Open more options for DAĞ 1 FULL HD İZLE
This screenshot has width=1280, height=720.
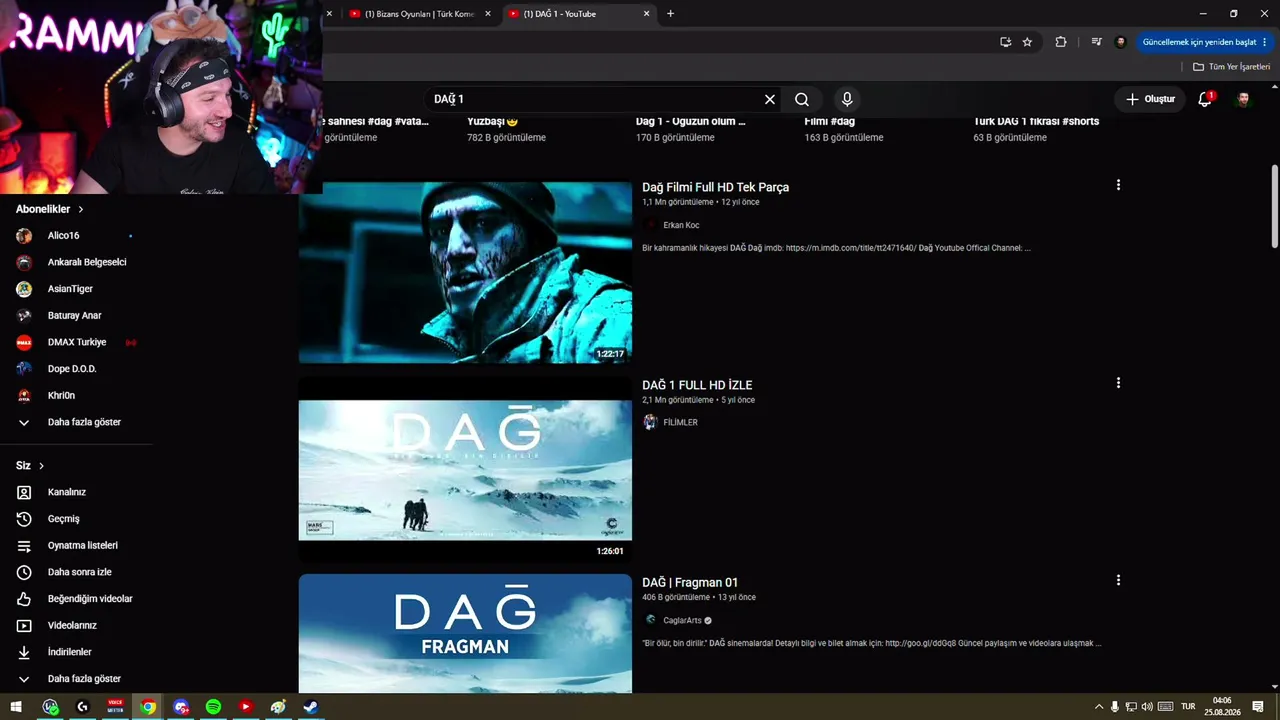point(1118,383)
